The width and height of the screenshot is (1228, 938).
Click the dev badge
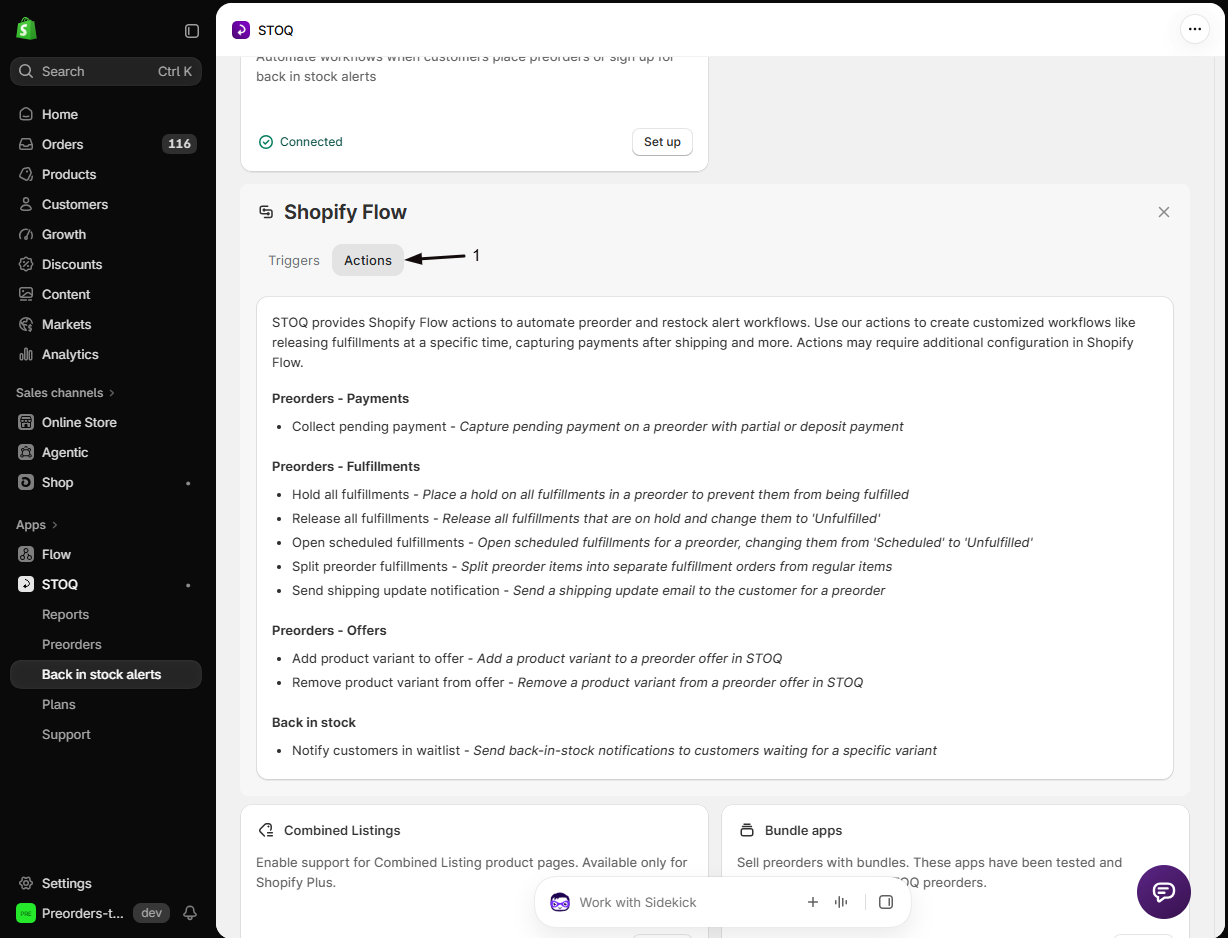point(151,913)
